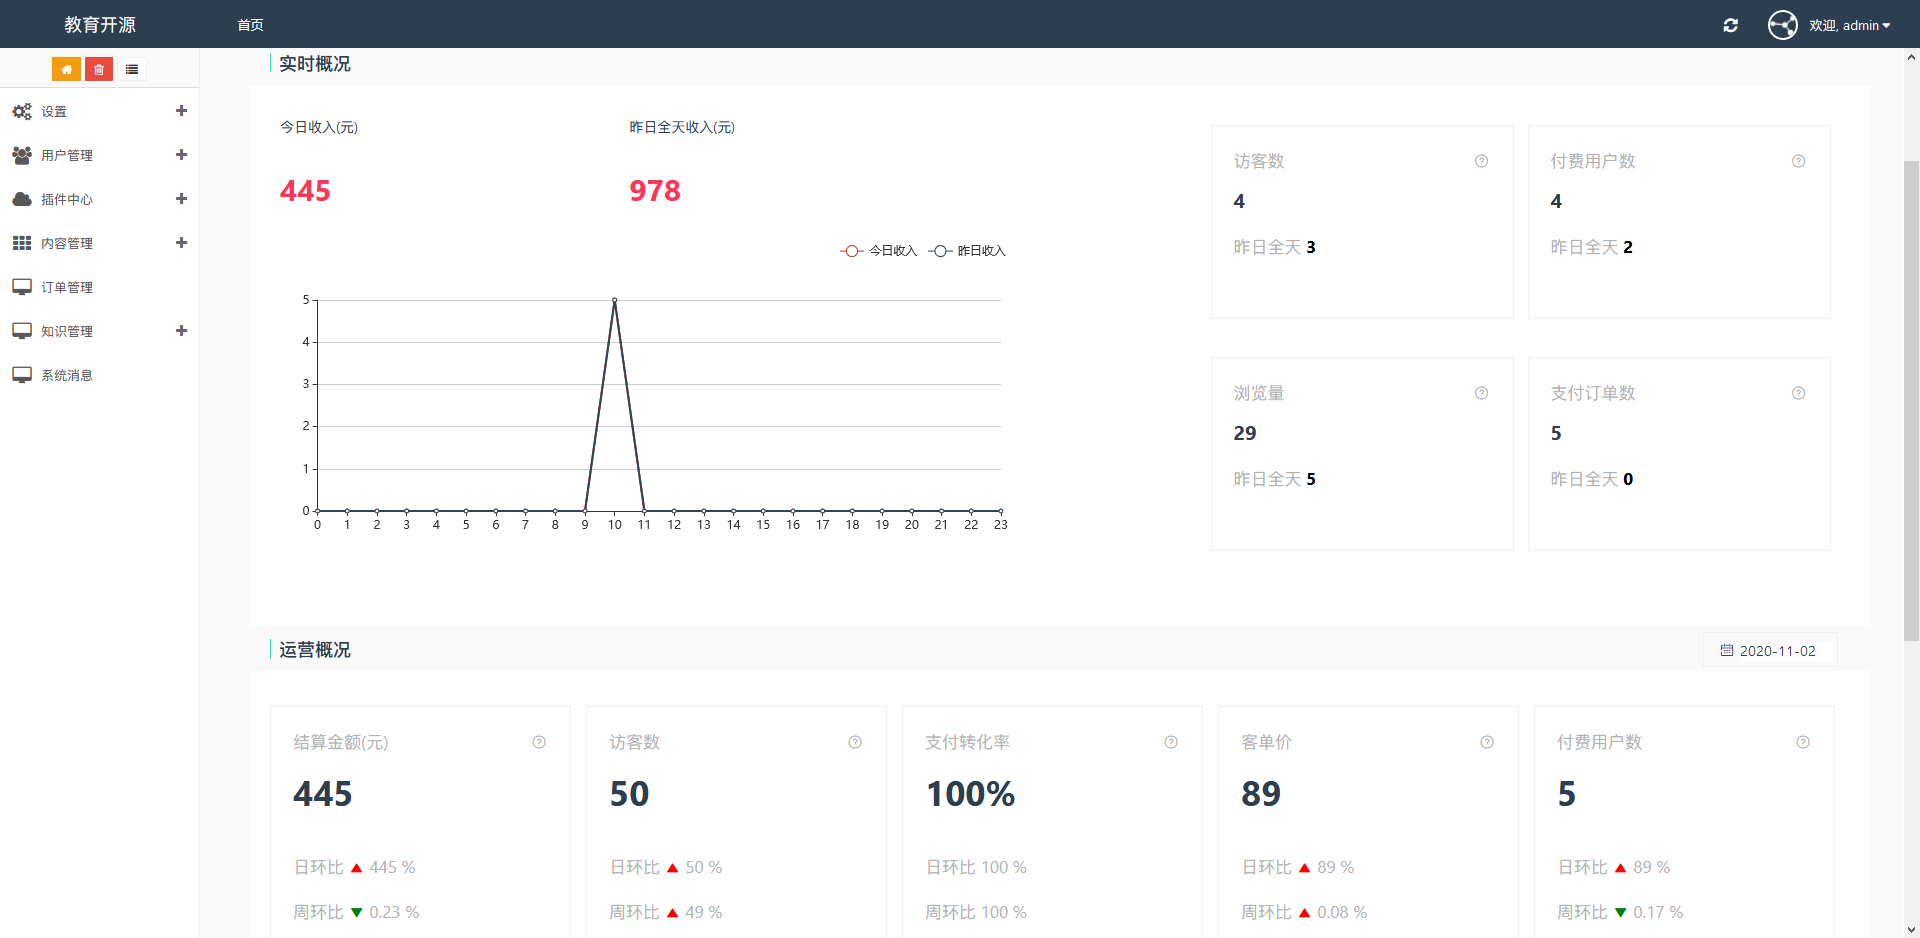Click the admin avatar icon
Image resolution: width=1920 pixels, height=938 pixels.
(1782, 25)
